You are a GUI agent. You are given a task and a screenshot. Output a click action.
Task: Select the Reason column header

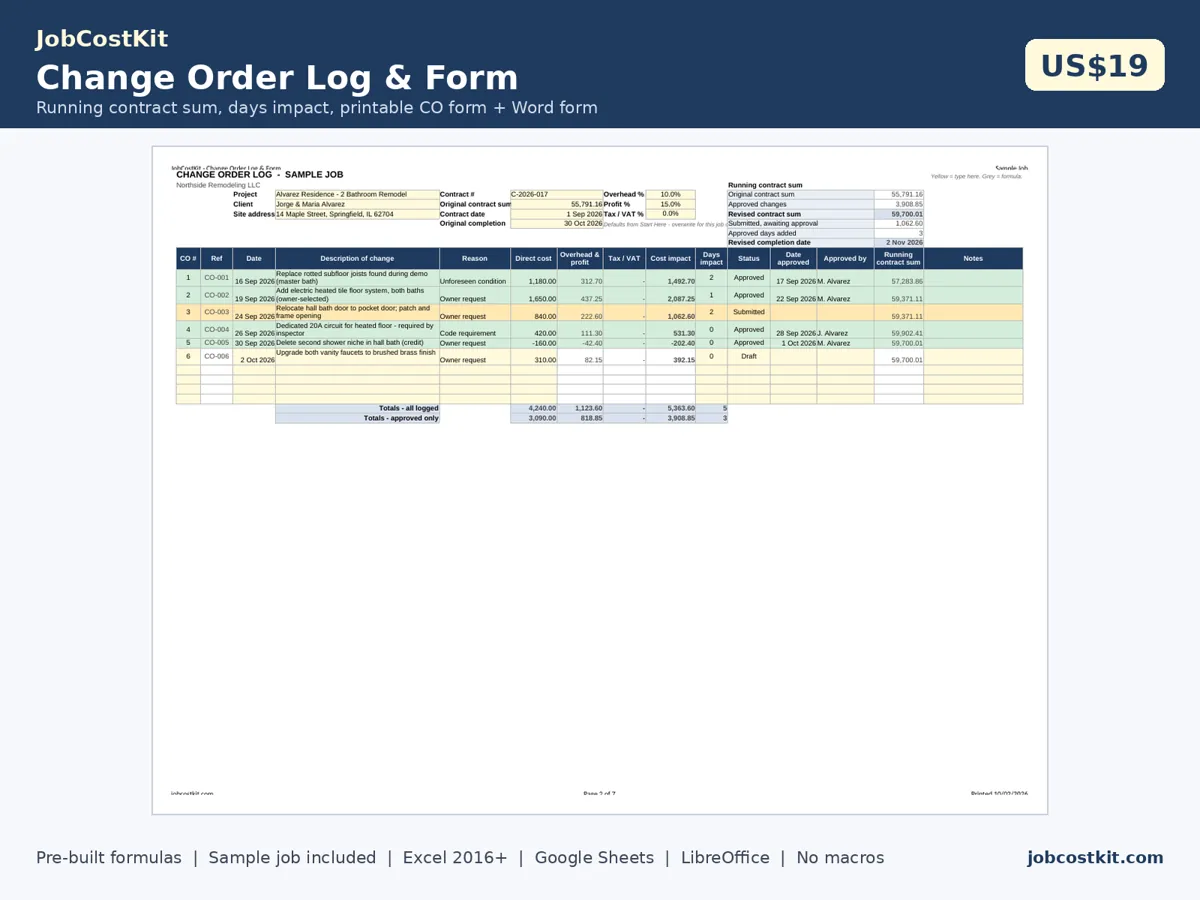click(475, 258)
